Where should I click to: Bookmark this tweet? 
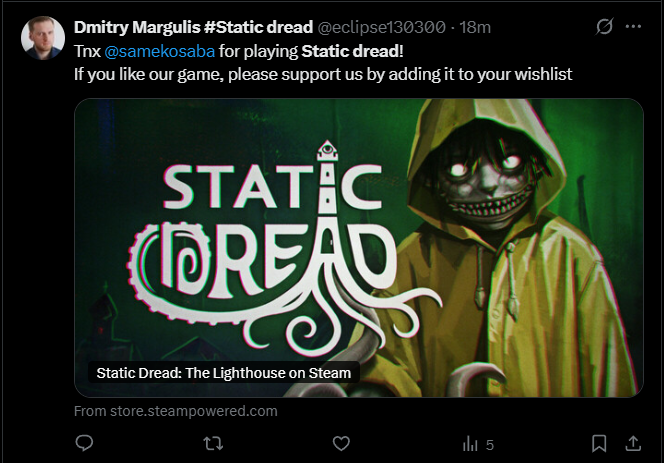point(599,444)
